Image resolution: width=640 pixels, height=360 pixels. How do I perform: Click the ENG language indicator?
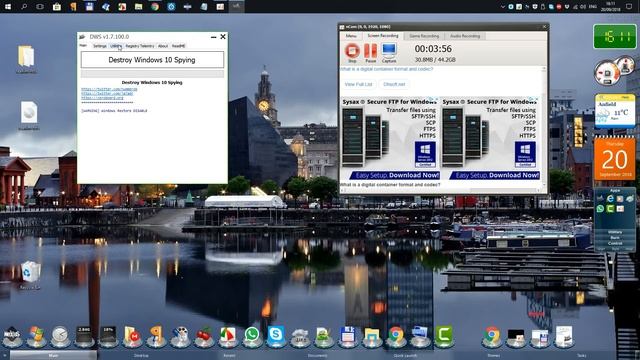click(x=593, y=7)
